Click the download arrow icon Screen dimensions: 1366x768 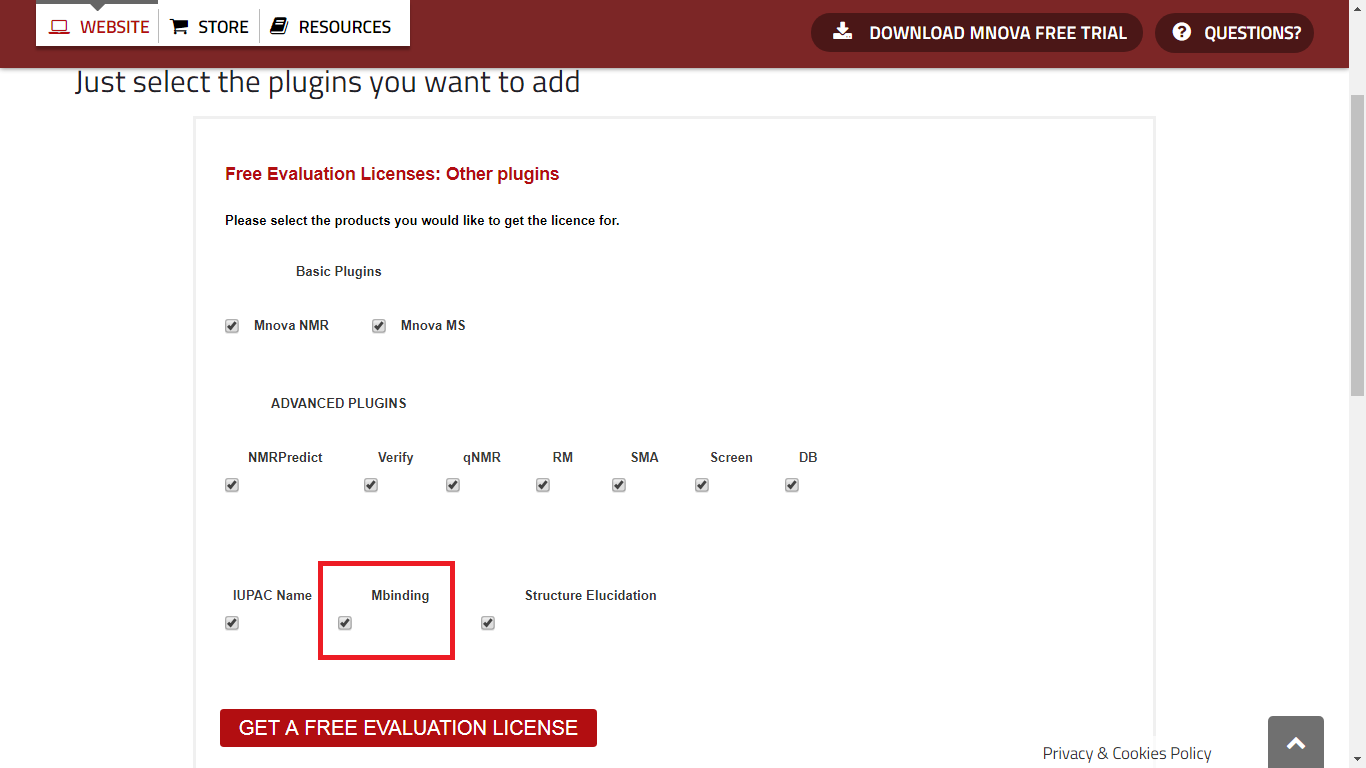[x=843, y=32]
